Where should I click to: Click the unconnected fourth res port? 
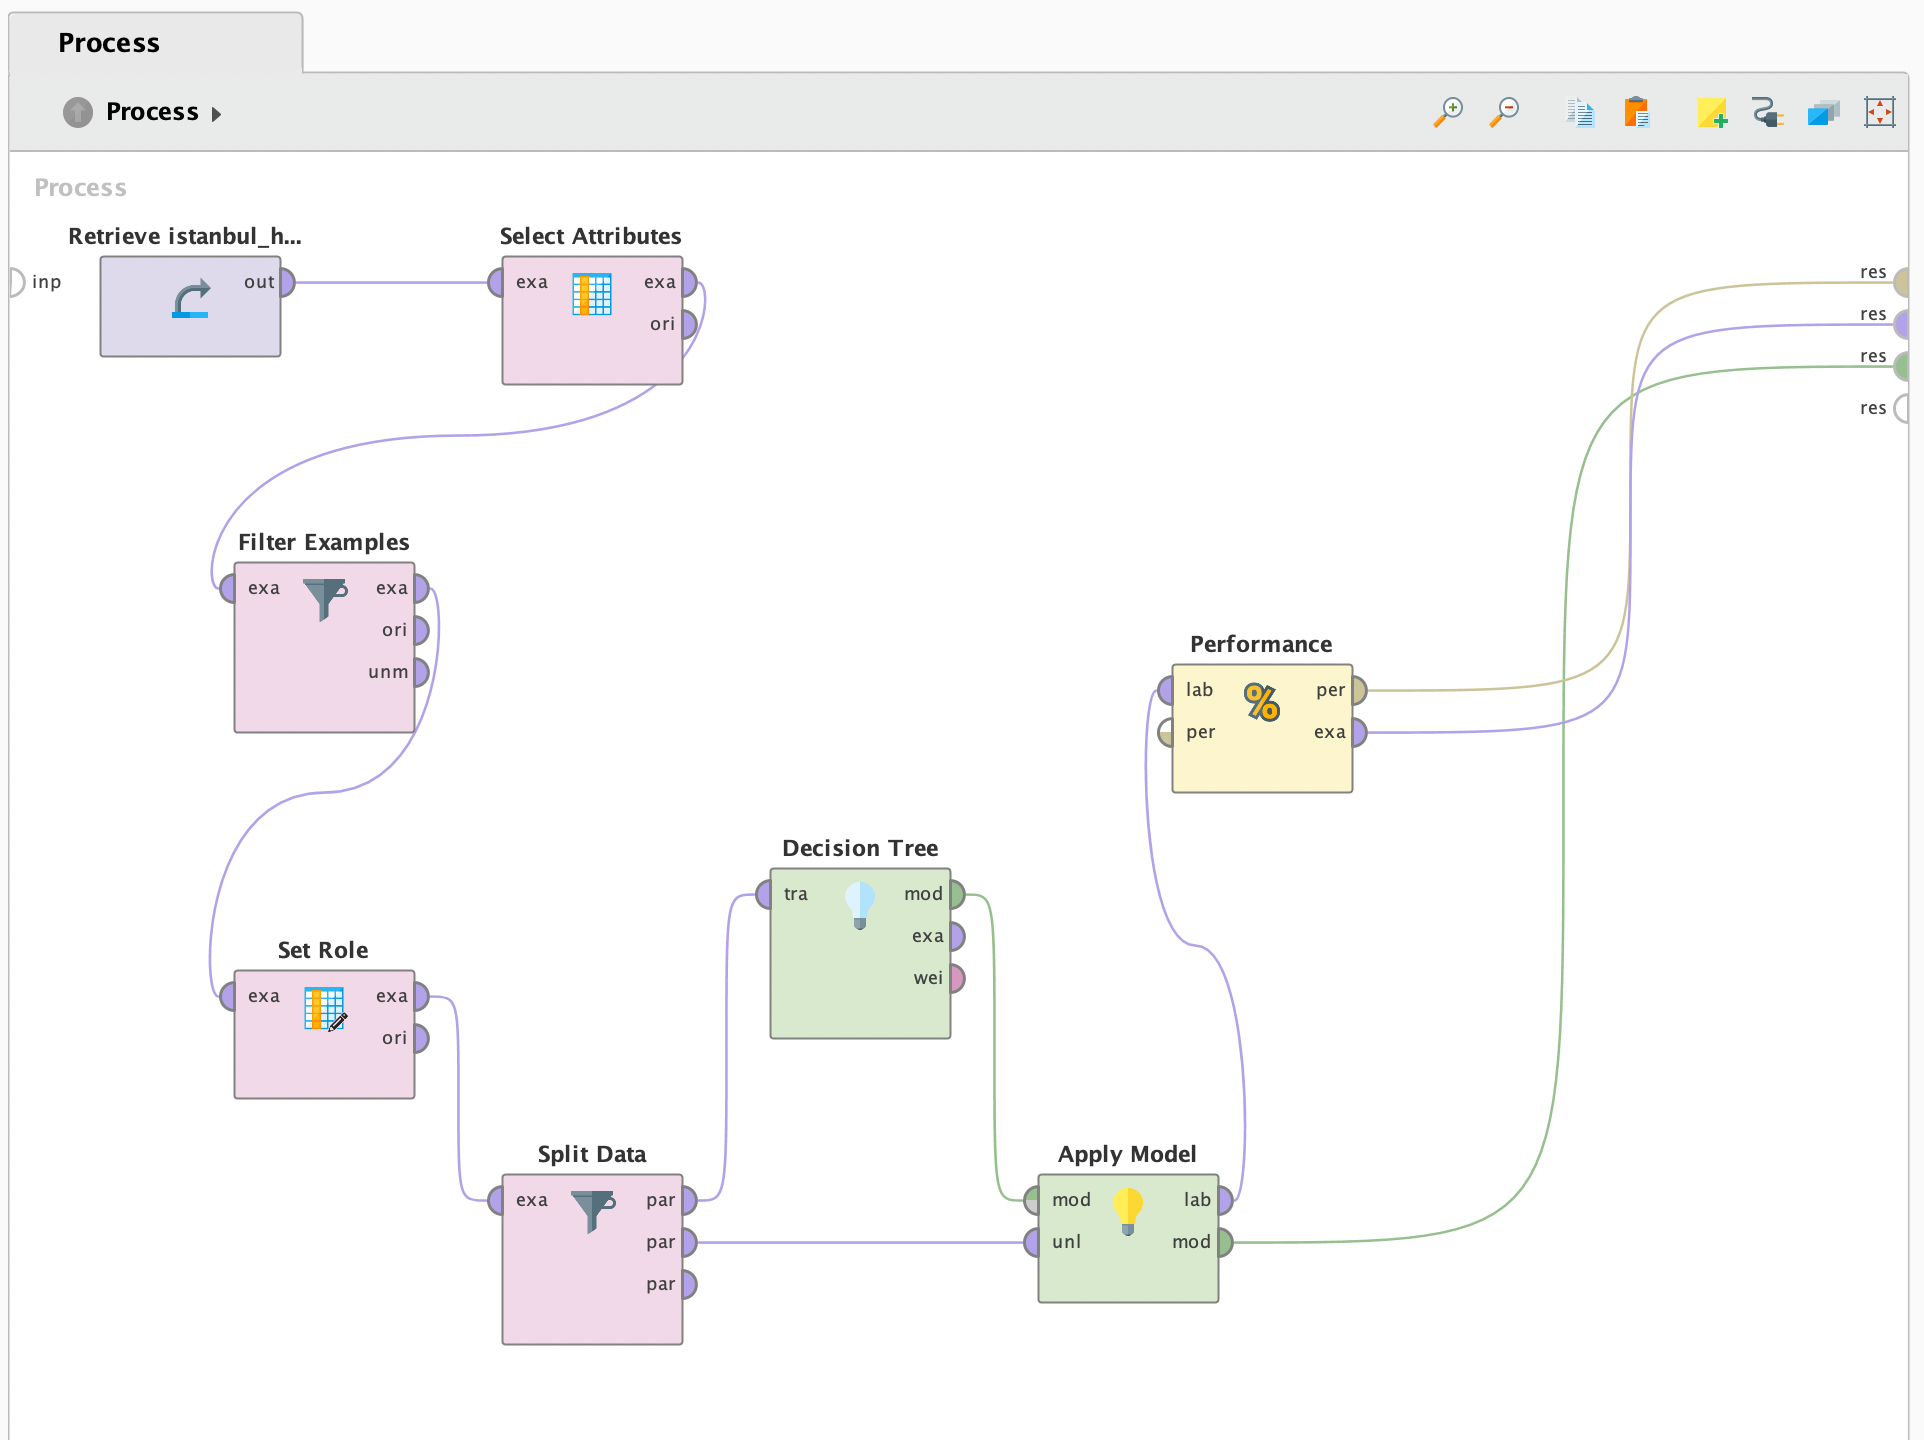click(x=1901, y=408)
